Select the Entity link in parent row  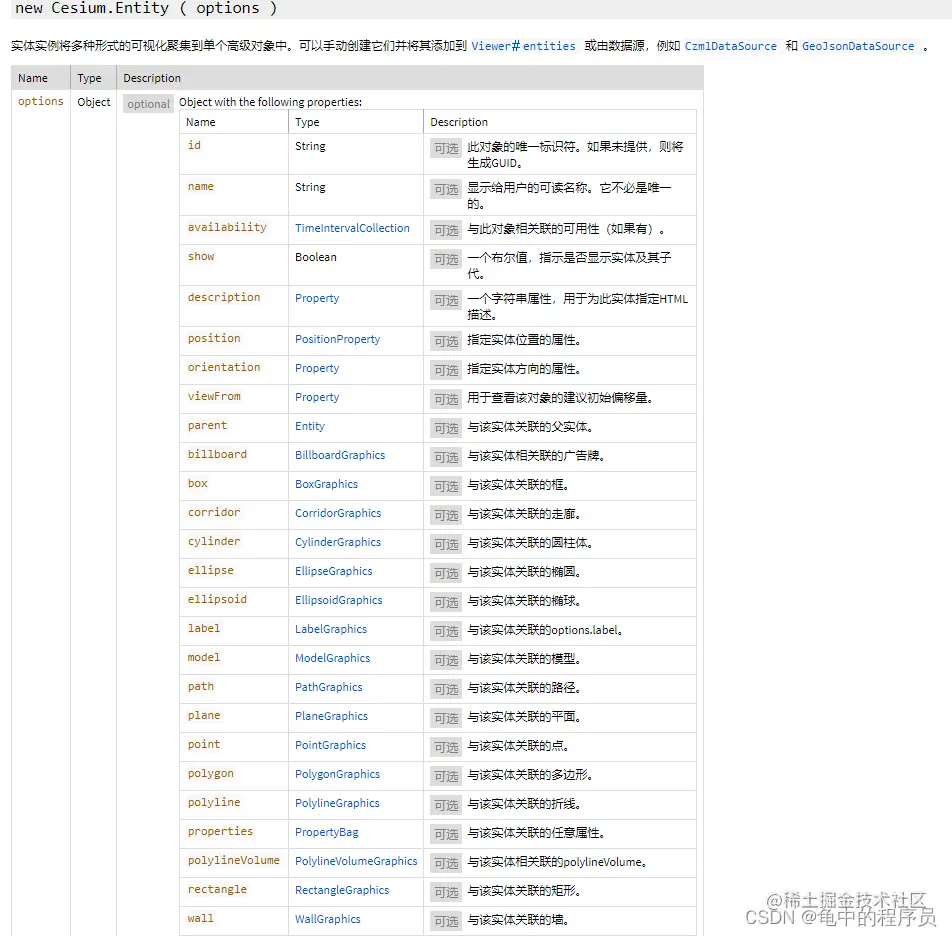click(x=310, y=425)
